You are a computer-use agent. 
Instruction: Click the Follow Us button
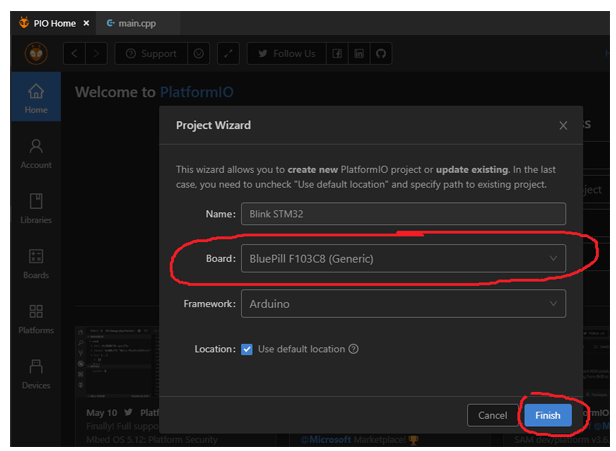(286, 54)
